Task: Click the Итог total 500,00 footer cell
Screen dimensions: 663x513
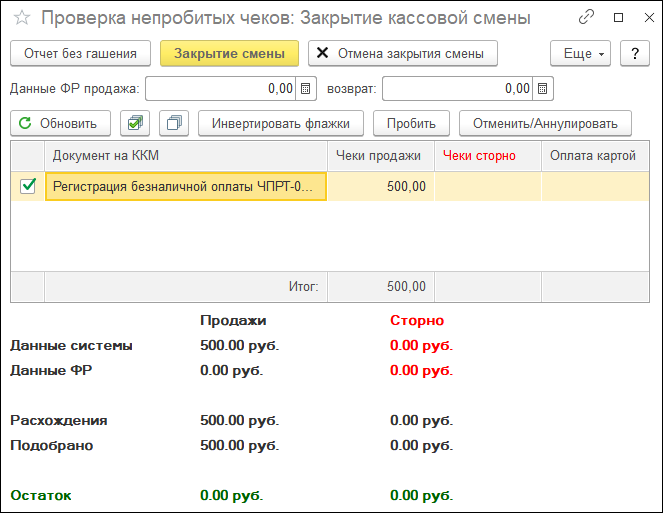Action: 381,286
